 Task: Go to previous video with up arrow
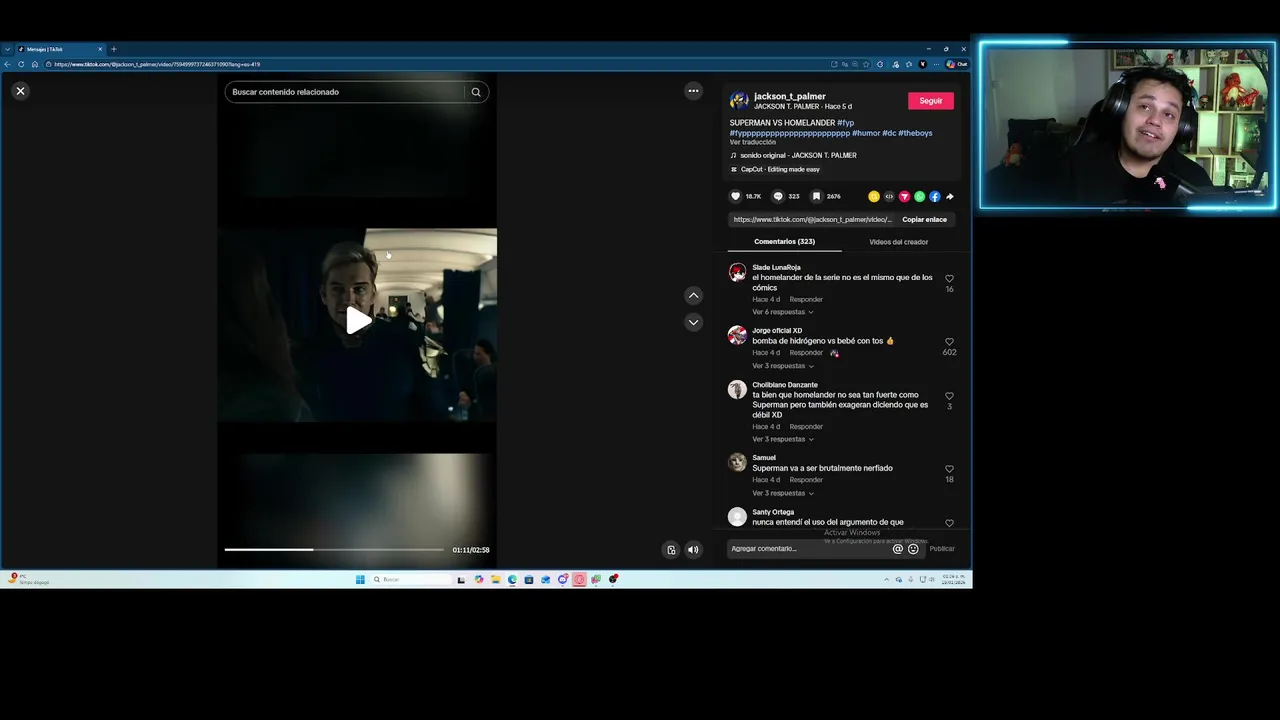[693, 295]
